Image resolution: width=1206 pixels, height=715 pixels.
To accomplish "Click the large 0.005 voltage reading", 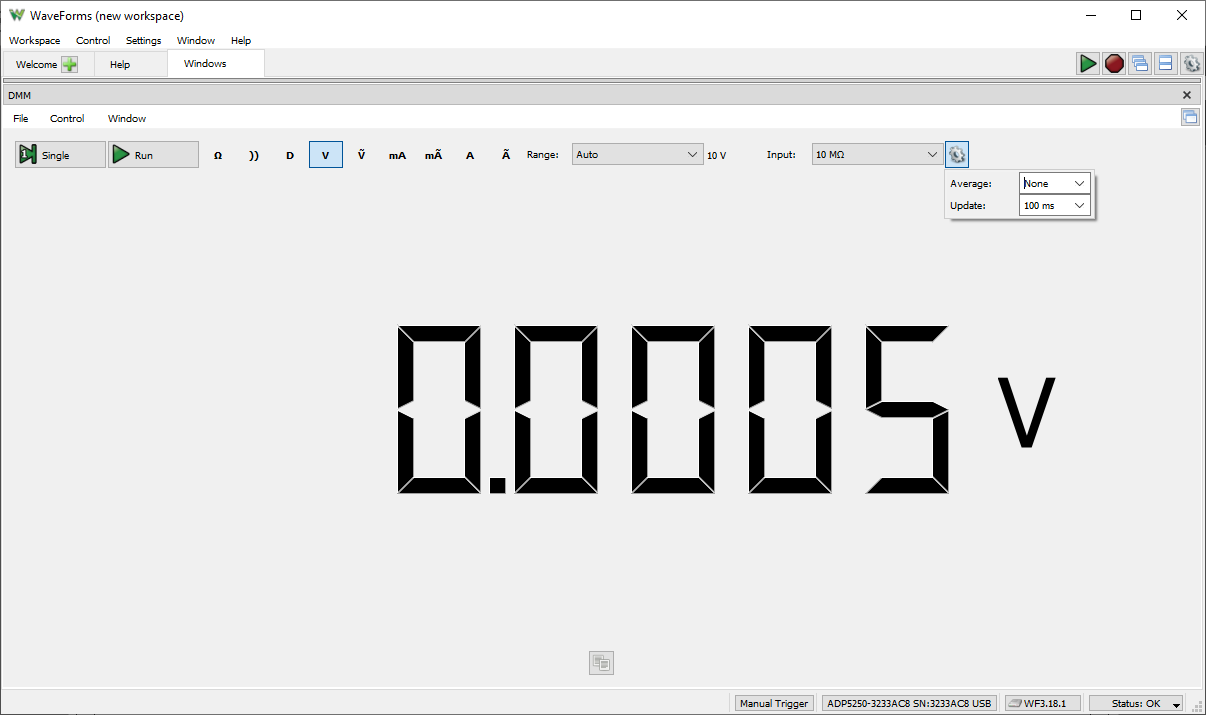I will 673,409.
